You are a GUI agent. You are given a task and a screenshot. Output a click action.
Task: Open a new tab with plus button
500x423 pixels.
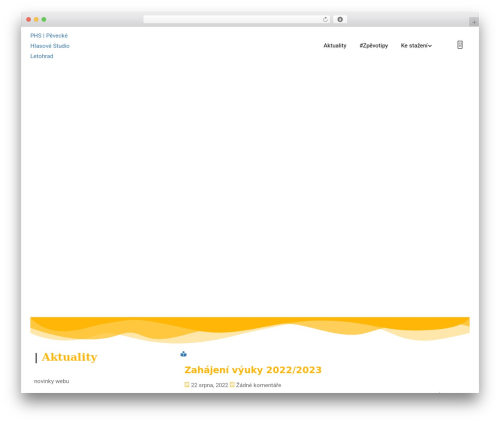(x=474, y=22)
